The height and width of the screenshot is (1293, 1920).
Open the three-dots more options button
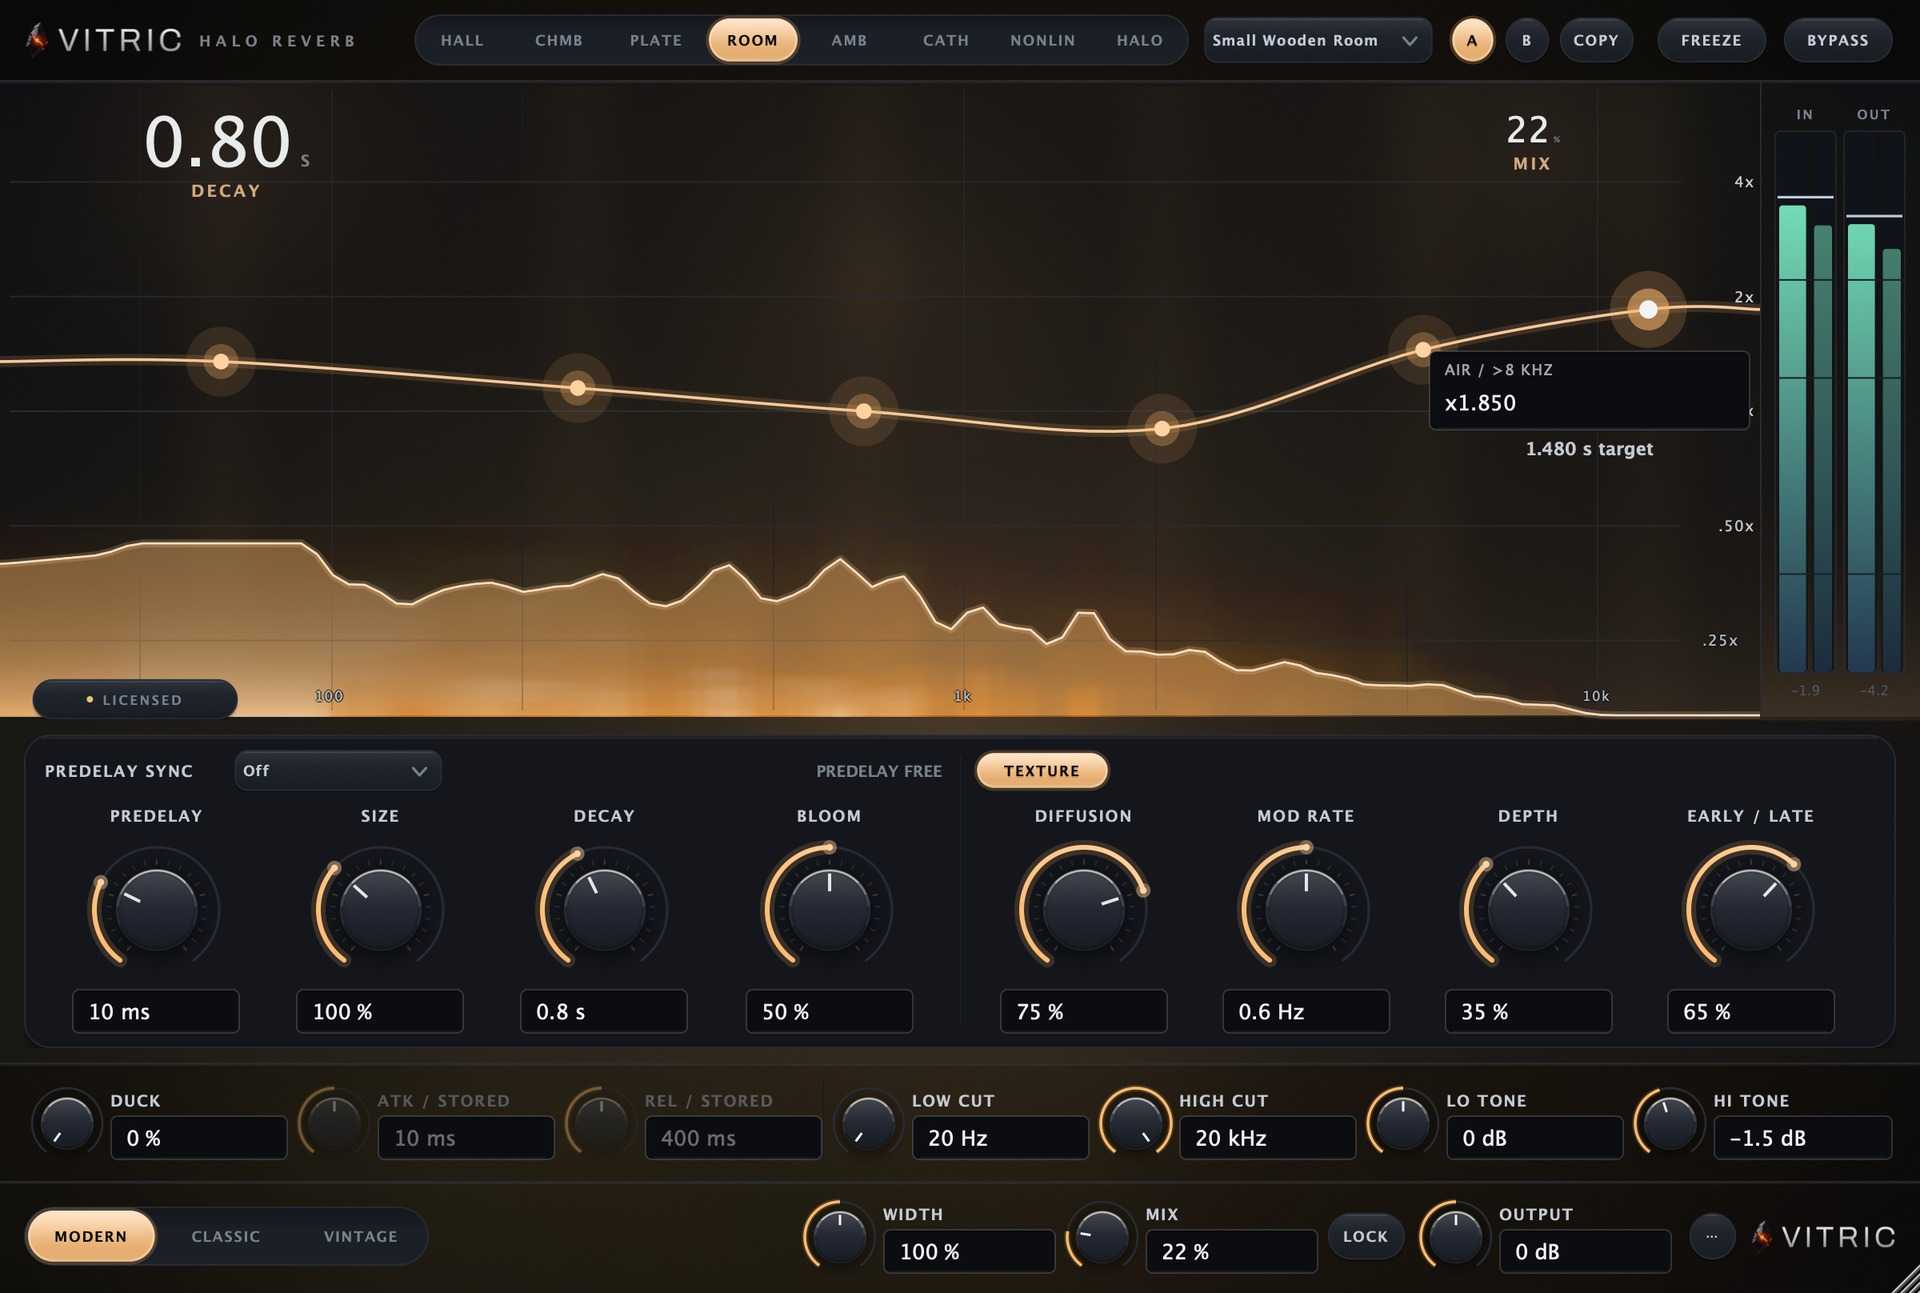(1711, 1236)
